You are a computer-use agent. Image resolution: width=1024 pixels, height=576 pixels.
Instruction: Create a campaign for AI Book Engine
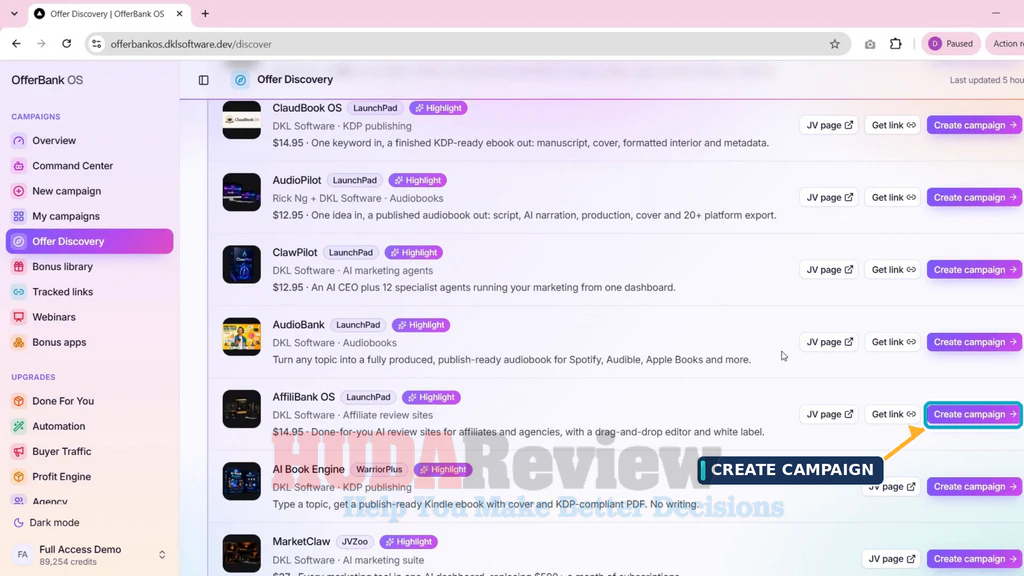click(974, 487)
